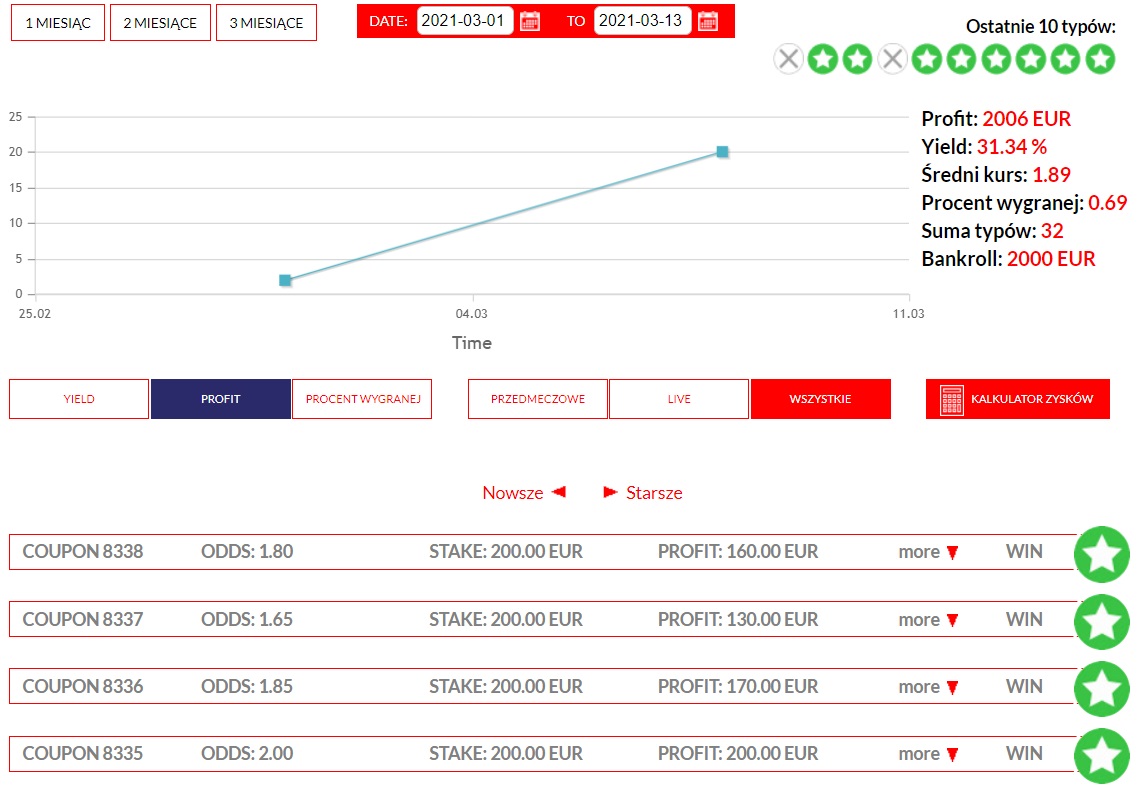This screenshot has width=1139, height=787.
Task: Expand more details for Coupon 8338
Action: click(x=928, y=552)
